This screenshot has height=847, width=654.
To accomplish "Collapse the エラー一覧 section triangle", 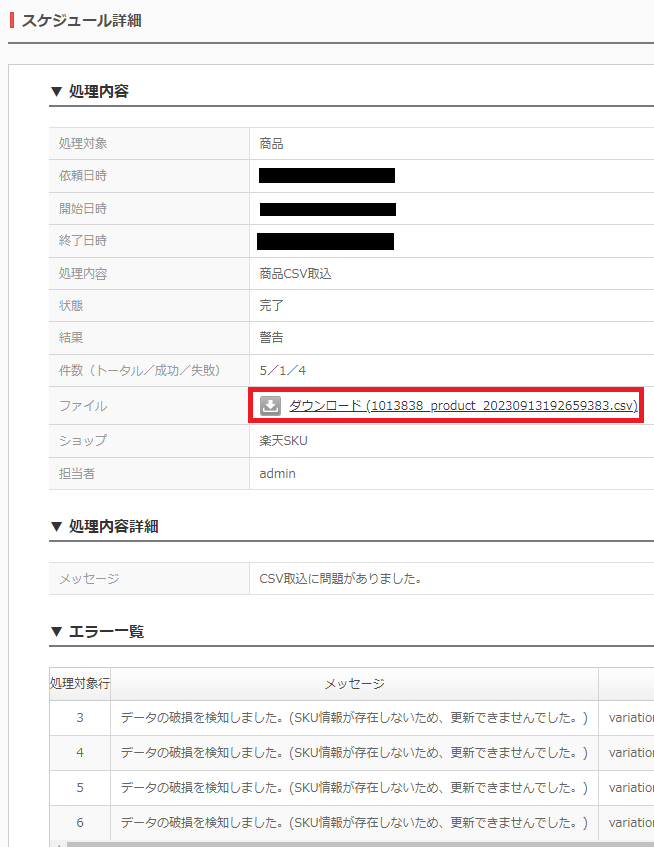I will click(56, 631).
